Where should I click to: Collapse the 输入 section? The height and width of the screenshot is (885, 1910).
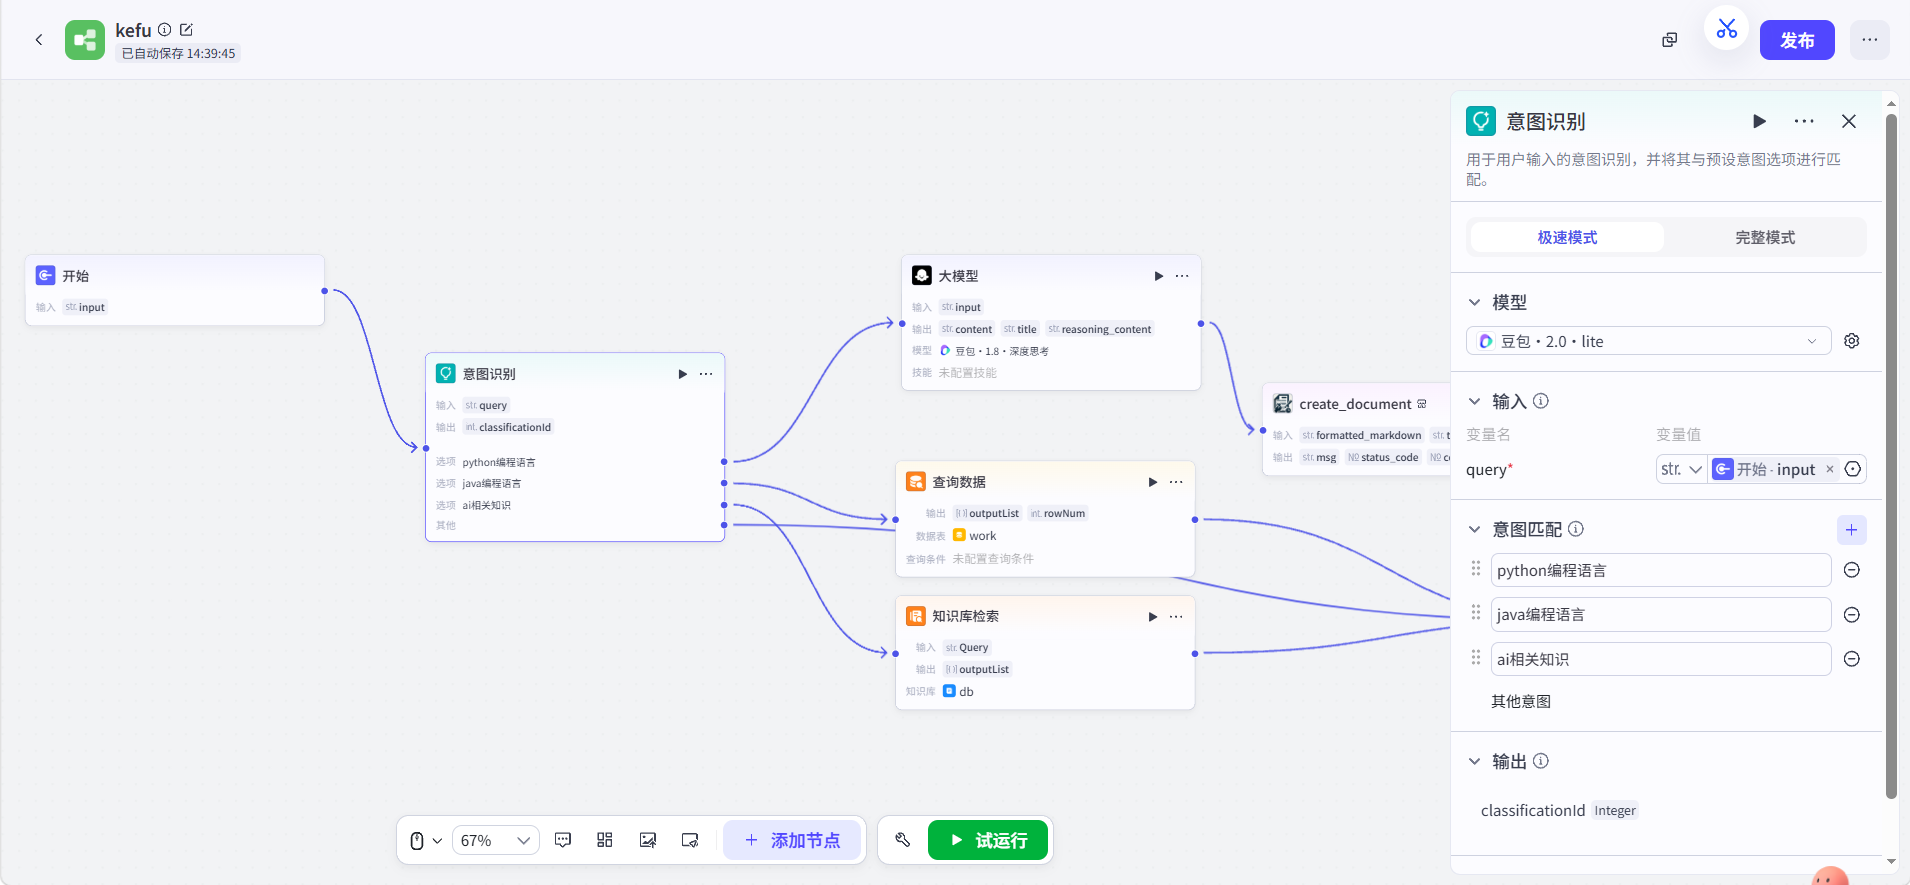click(1474, 401)
